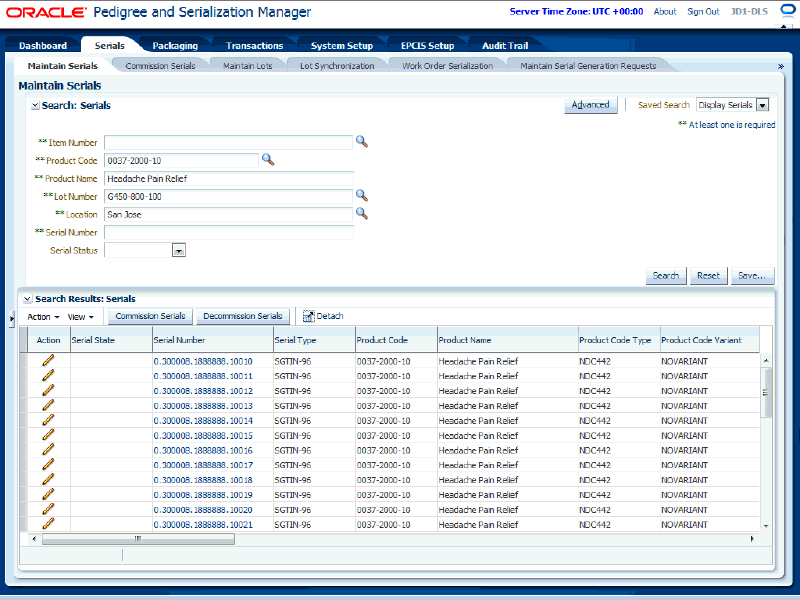The height and width of the screenshot is (600, 800).
Task: Edit serial ending 10016 via pencil icon
Action: (48, 449)
